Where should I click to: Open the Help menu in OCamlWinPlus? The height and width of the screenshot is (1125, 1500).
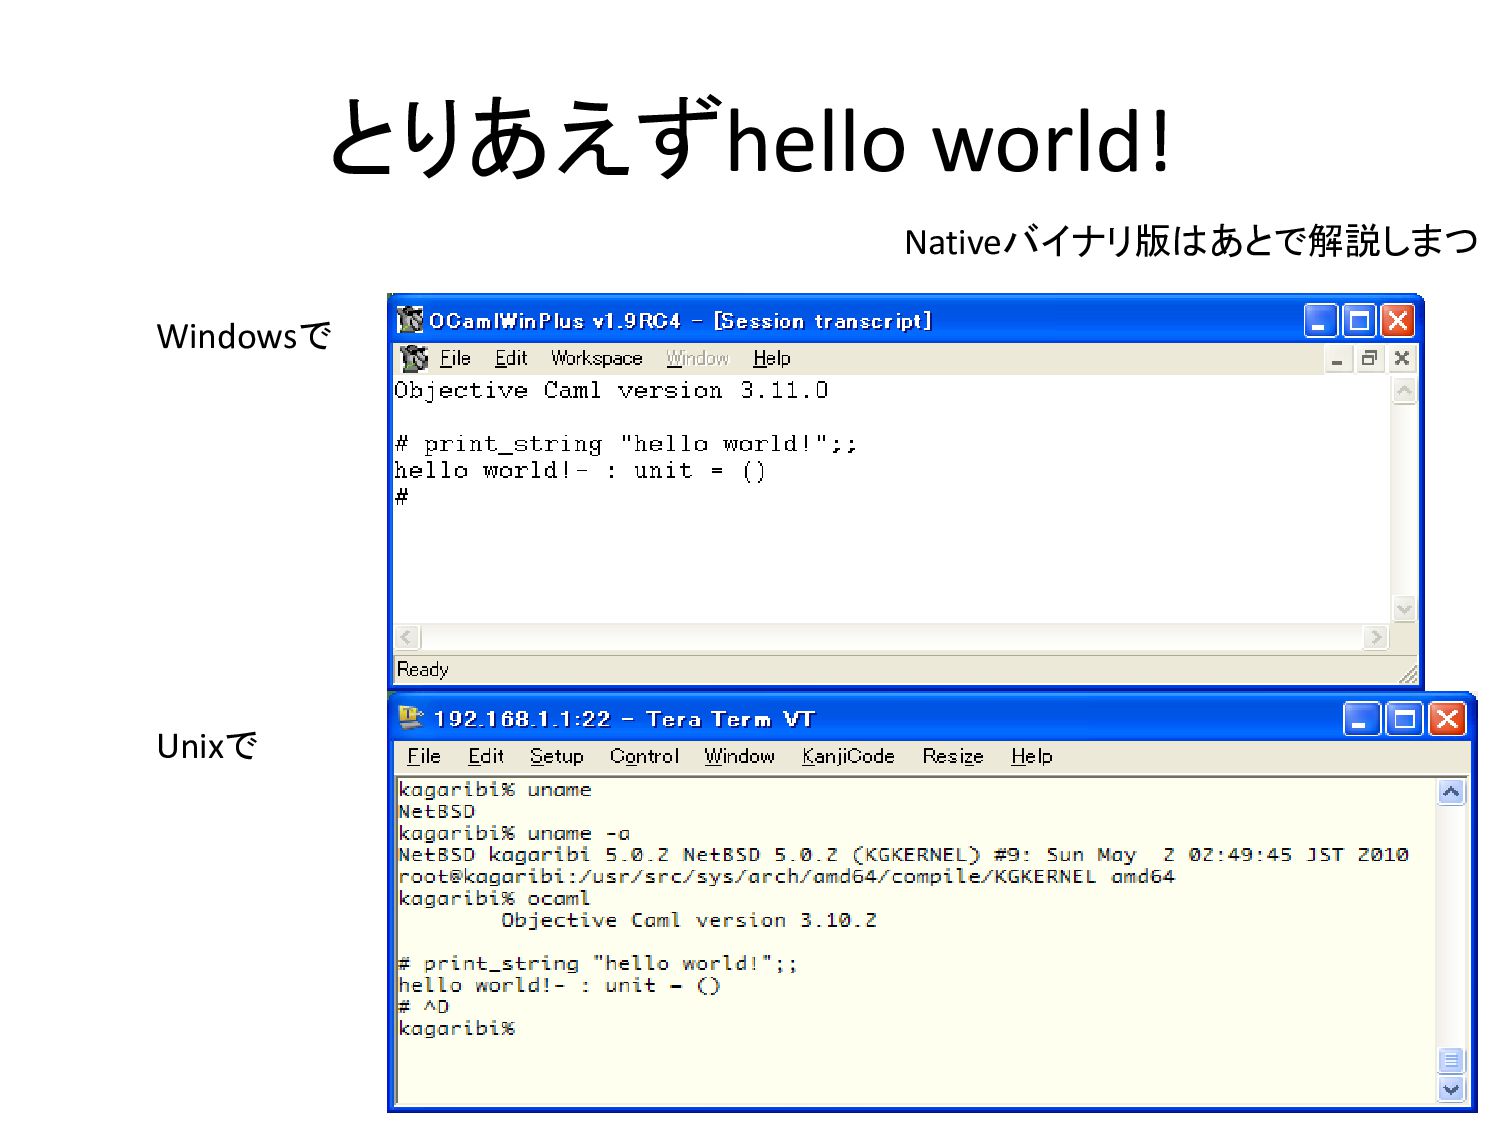click(x=772, y=358)
